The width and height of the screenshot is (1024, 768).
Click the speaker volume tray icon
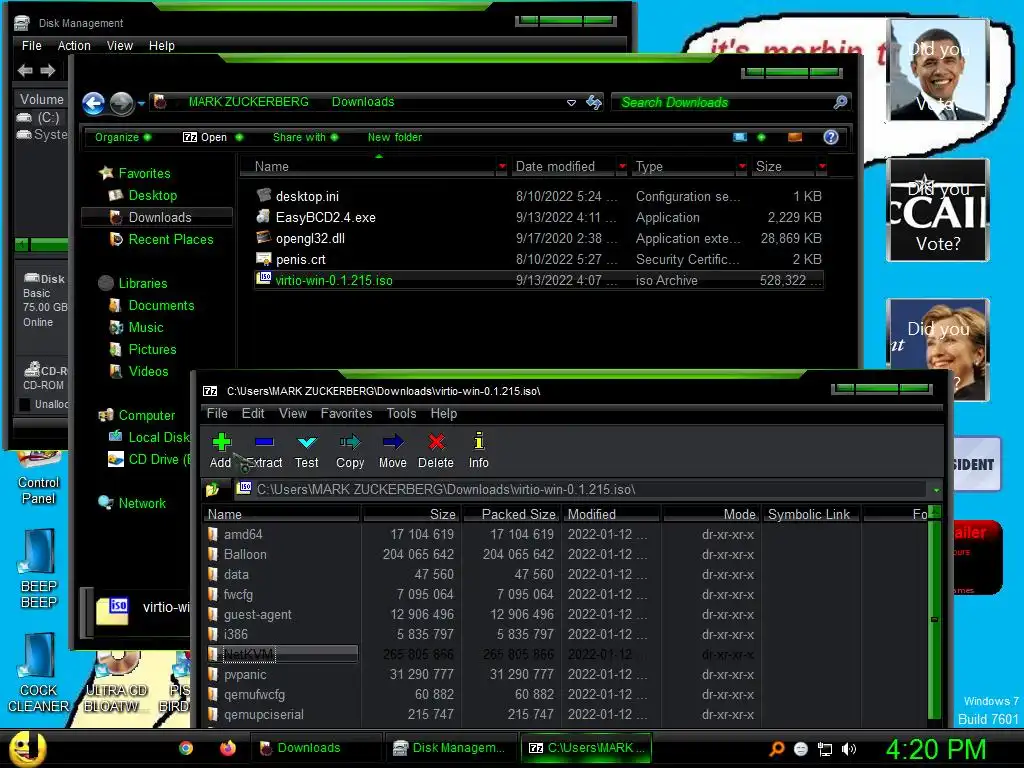tap(849, 749)
